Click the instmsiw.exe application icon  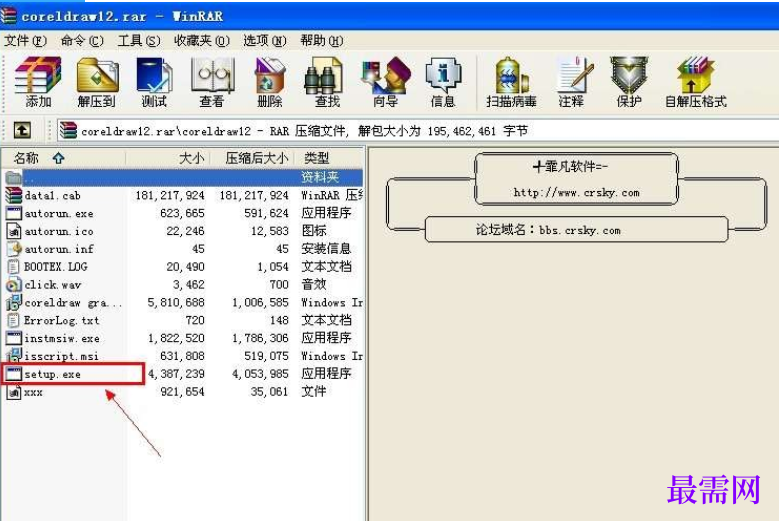point(13,338)
